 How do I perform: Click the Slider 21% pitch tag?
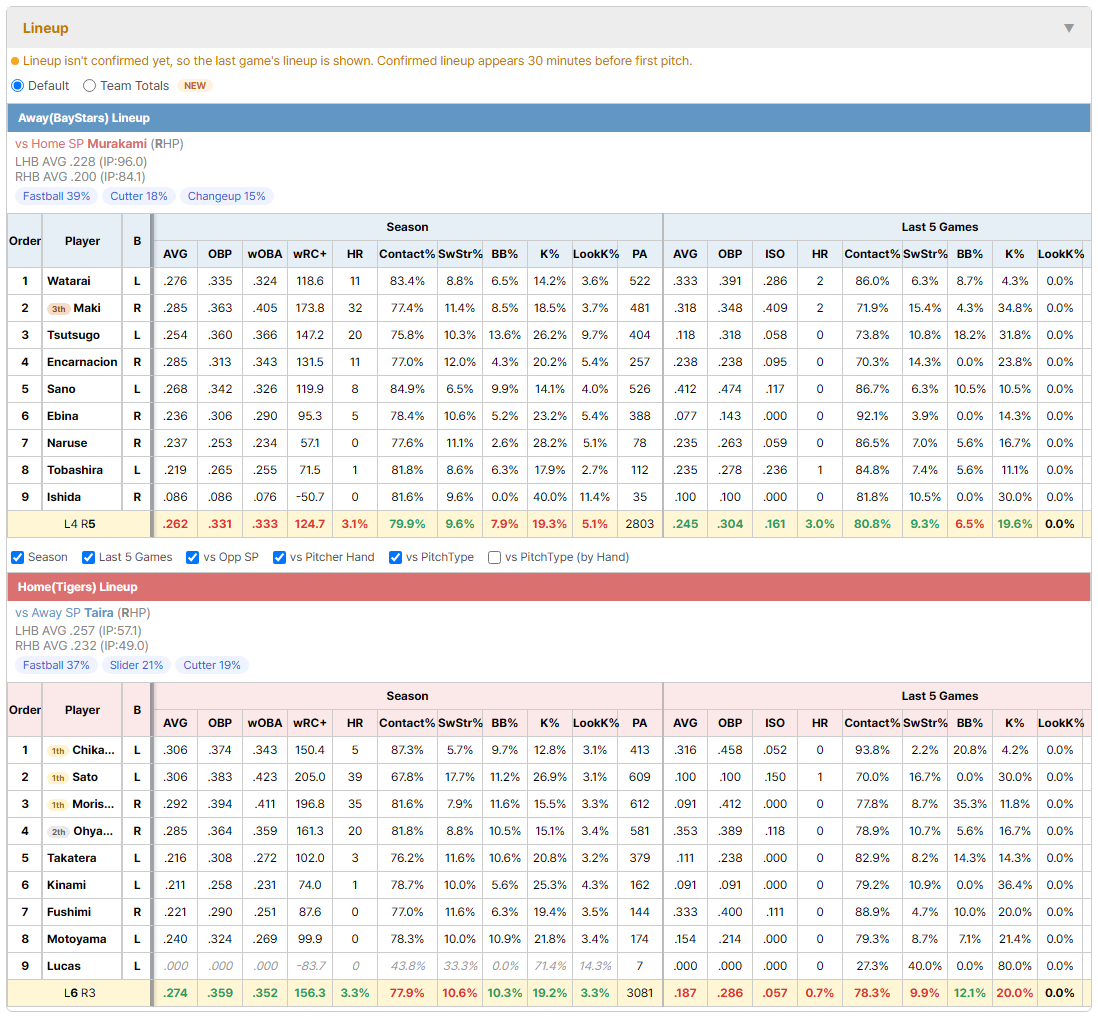[137, 665]
